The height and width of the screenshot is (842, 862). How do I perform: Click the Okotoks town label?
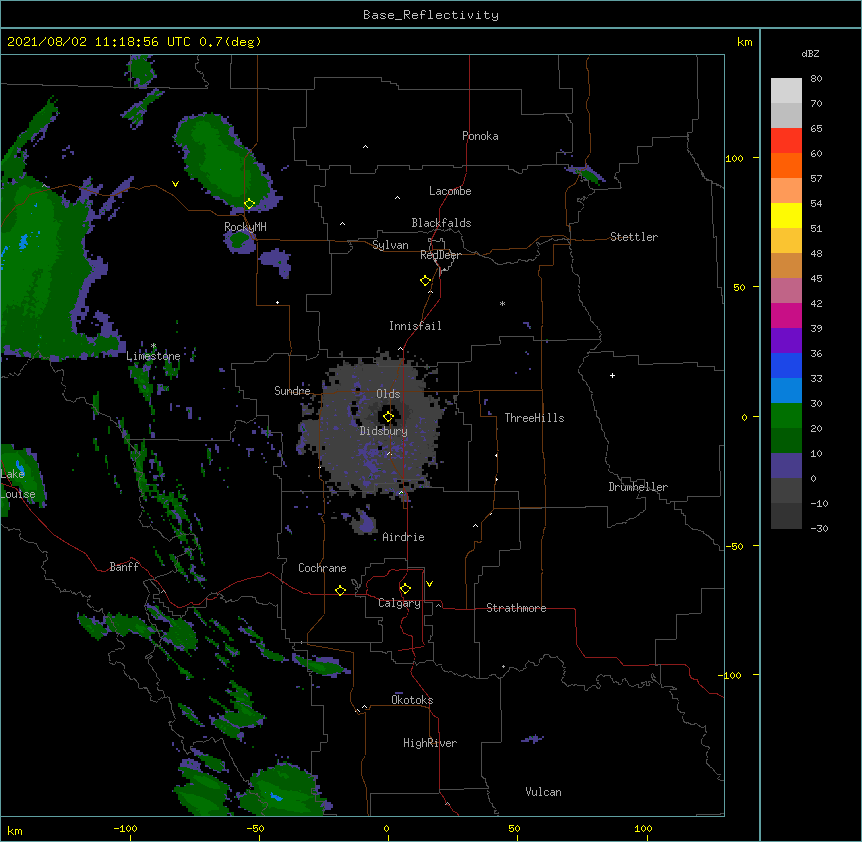tap(412, 700)
